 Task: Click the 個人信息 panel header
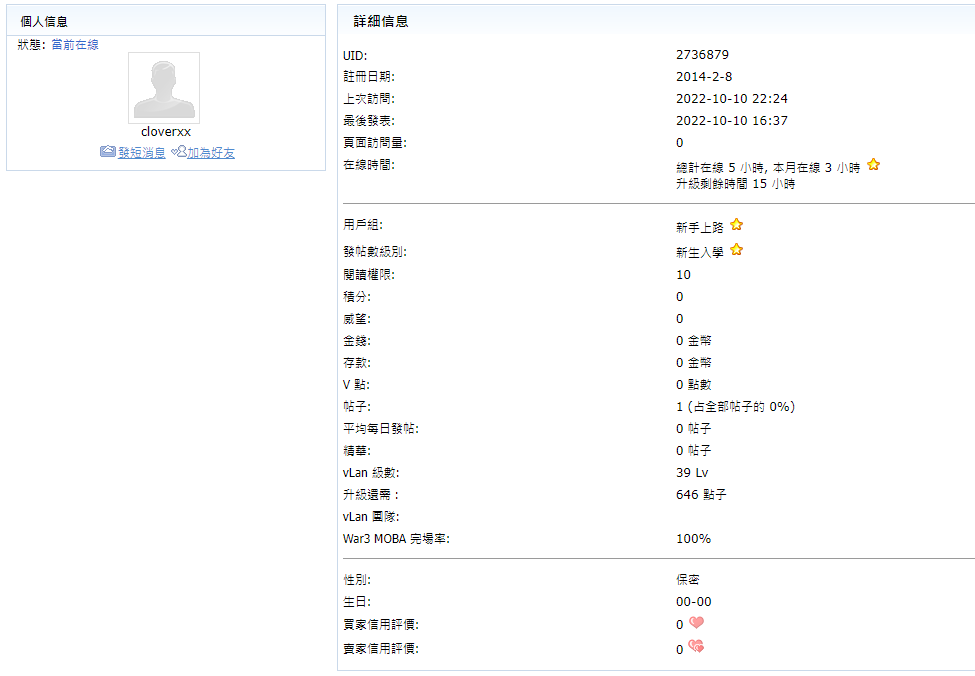pos(166,21)
